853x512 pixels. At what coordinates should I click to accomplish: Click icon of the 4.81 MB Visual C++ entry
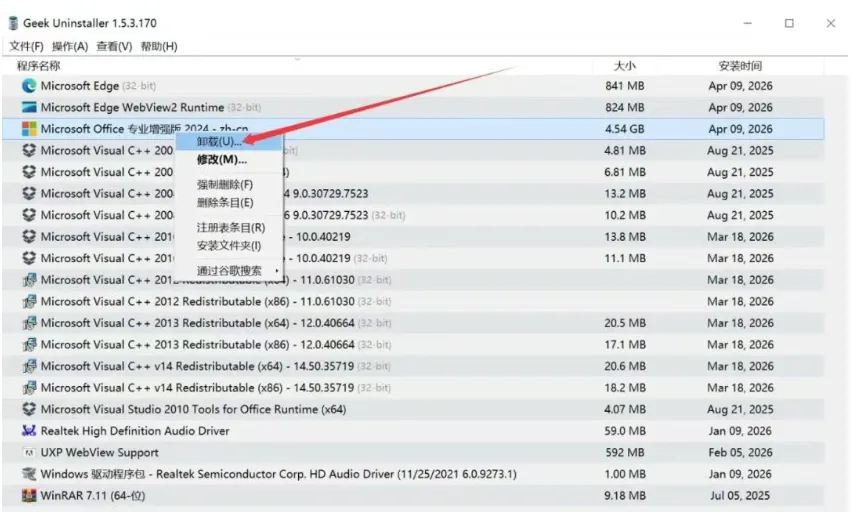pos(29,150)
